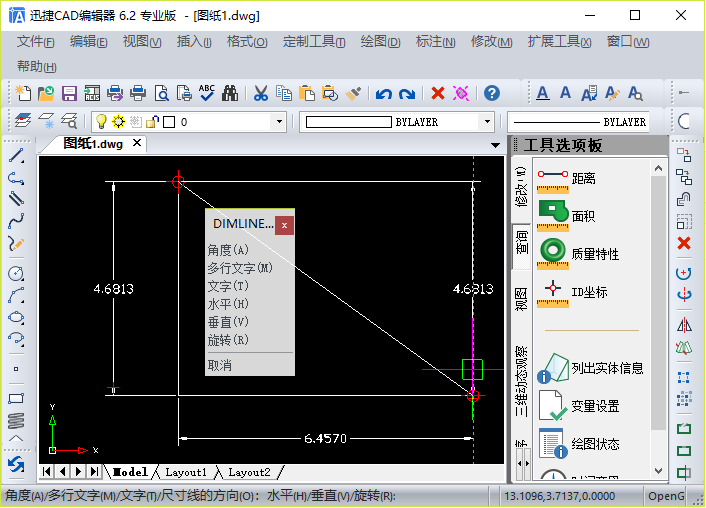
Task: Click the red X delete icon in toolbar
Action: (x=438, y=94)
